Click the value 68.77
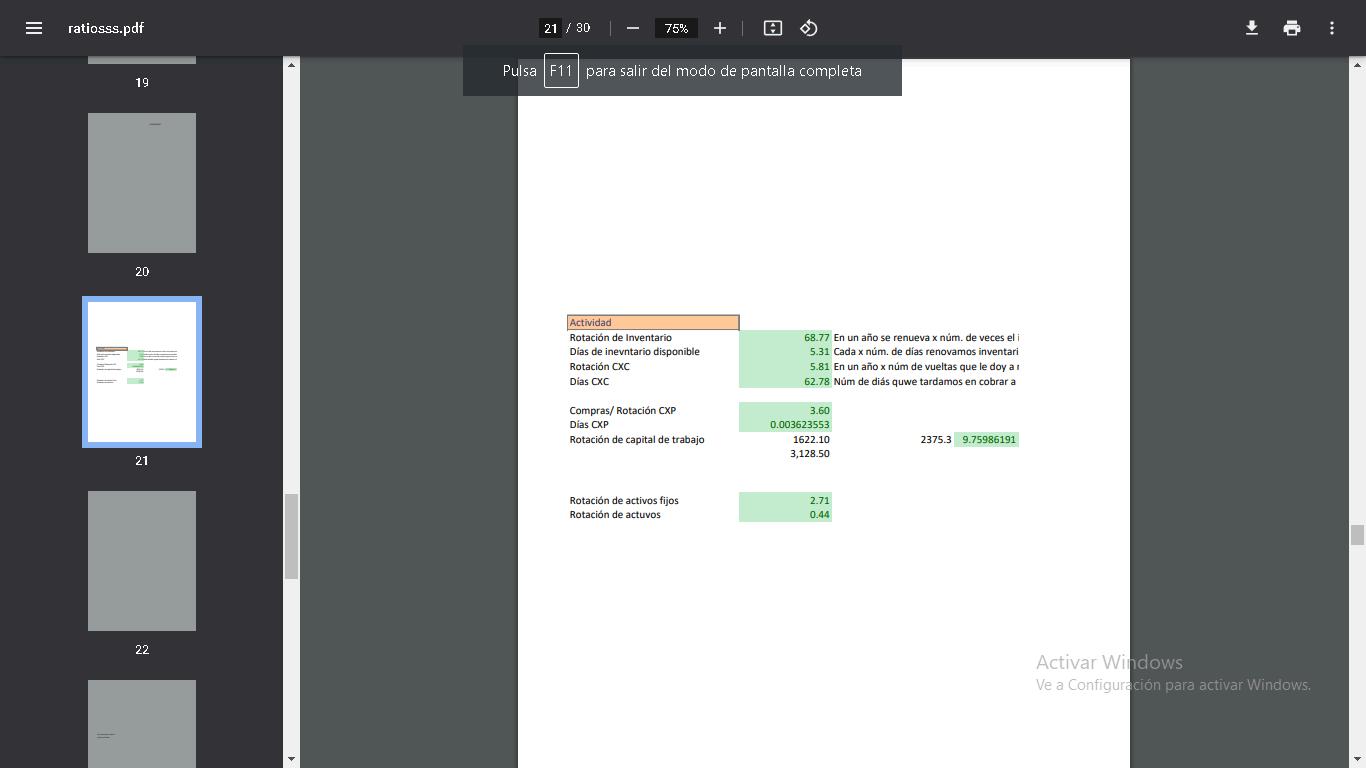1366x768 pixels. (x=816, y=338)
